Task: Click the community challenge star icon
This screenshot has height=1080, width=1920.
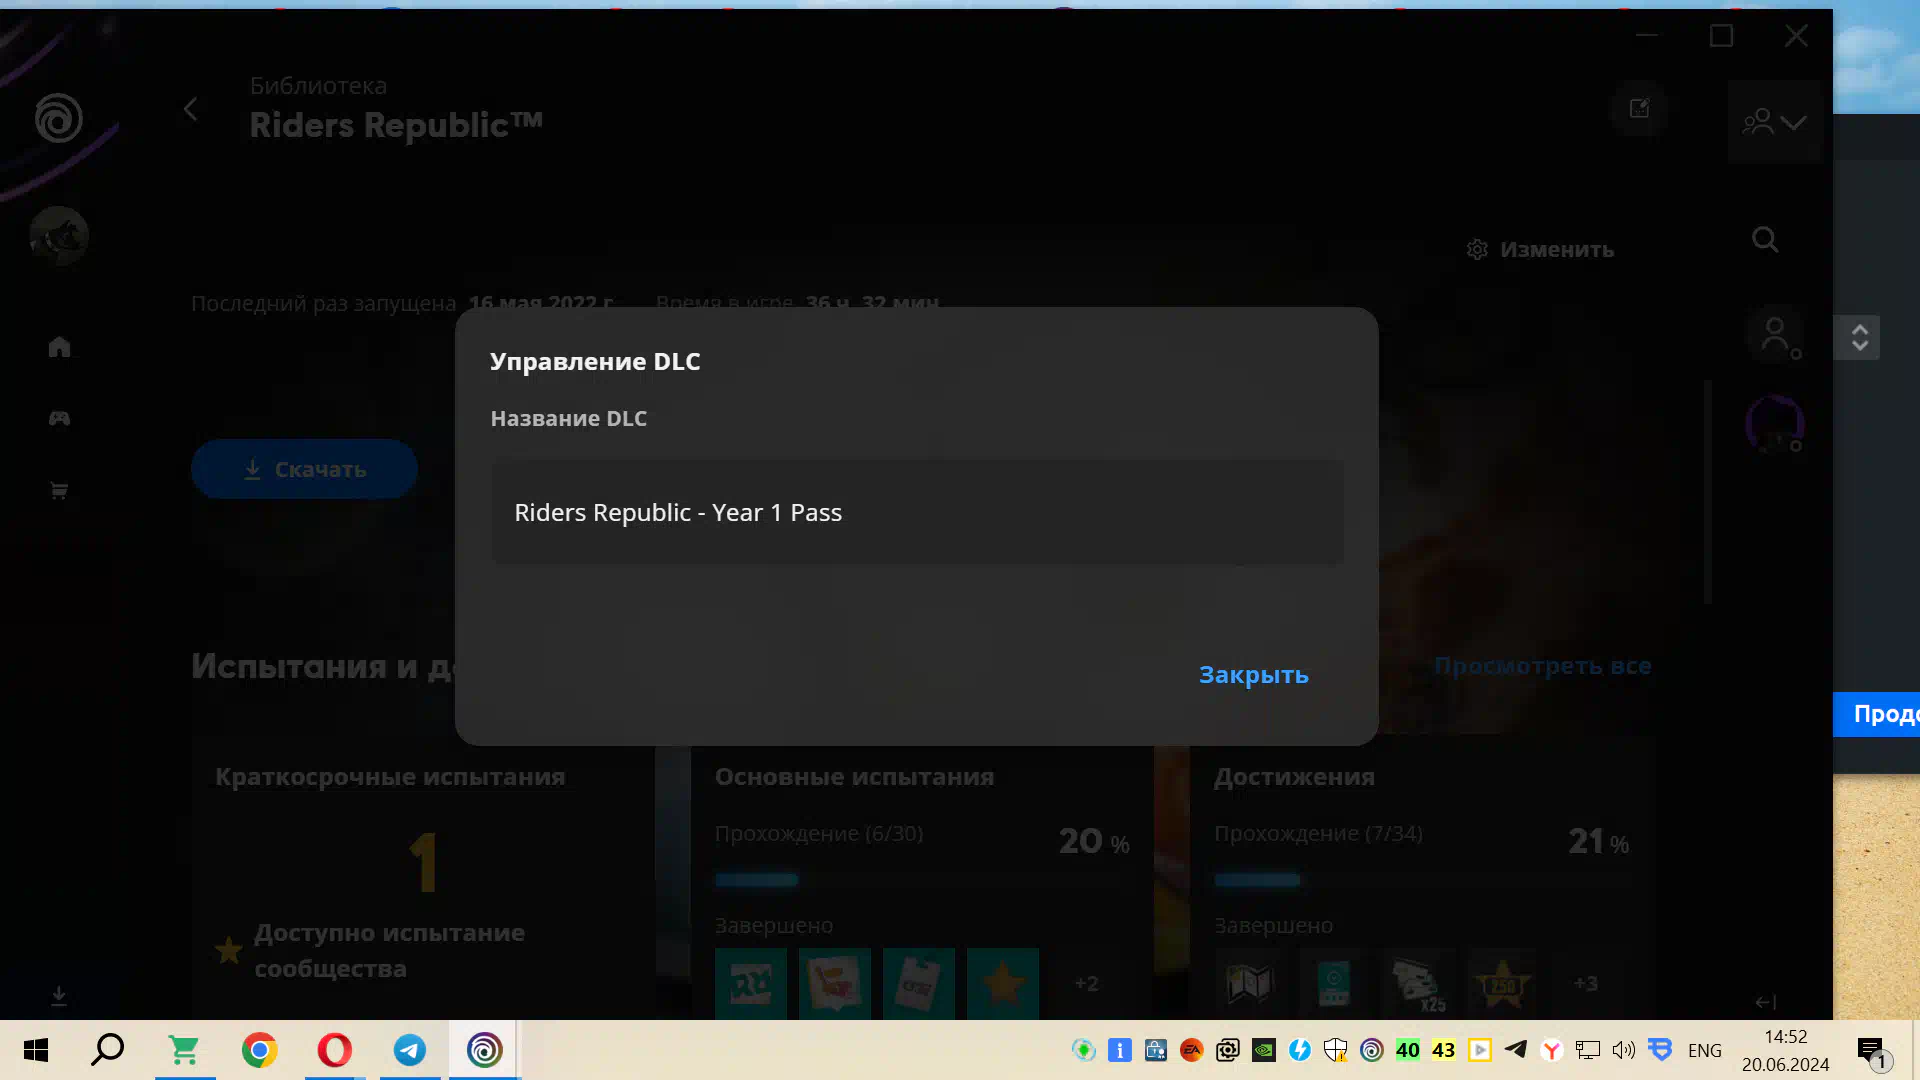Action: tap(228, 950)
